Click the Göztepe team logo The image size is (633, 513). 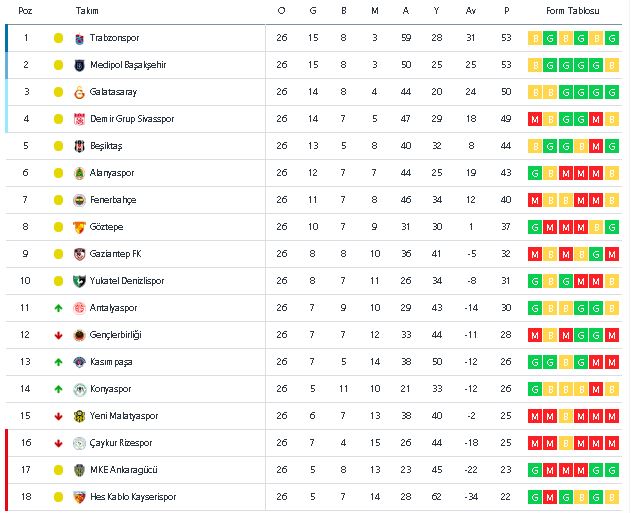click(80, 227)
